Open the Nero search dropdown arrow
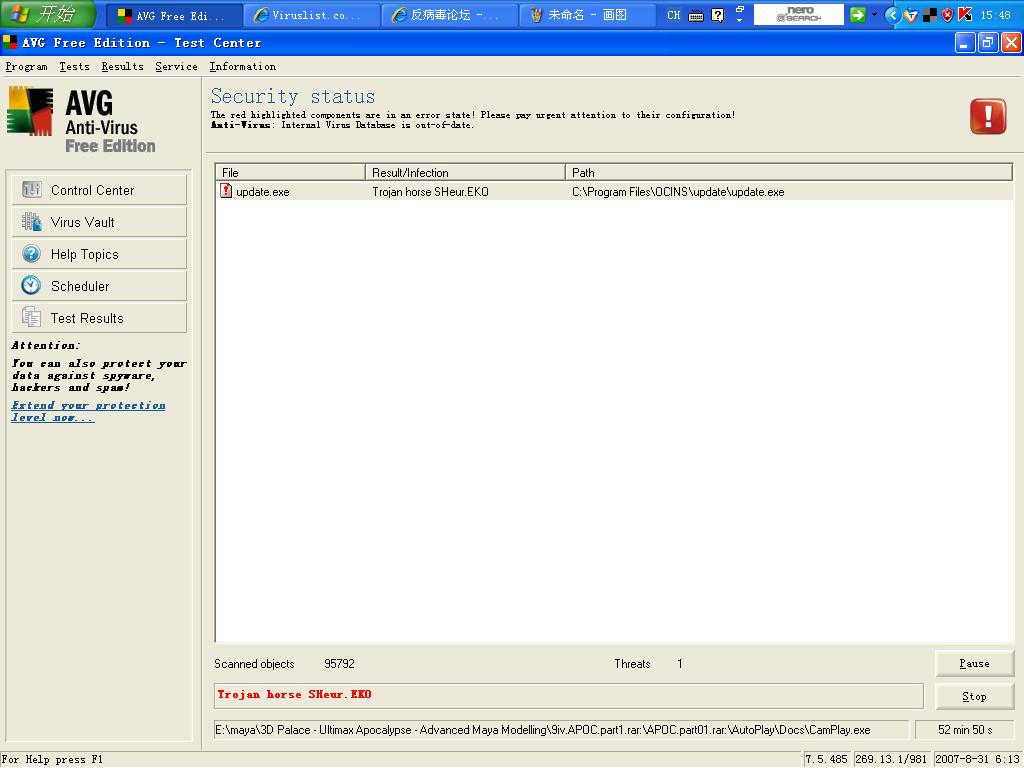The width and height of the screenshot is (1024, 768). tap(874, 15)
